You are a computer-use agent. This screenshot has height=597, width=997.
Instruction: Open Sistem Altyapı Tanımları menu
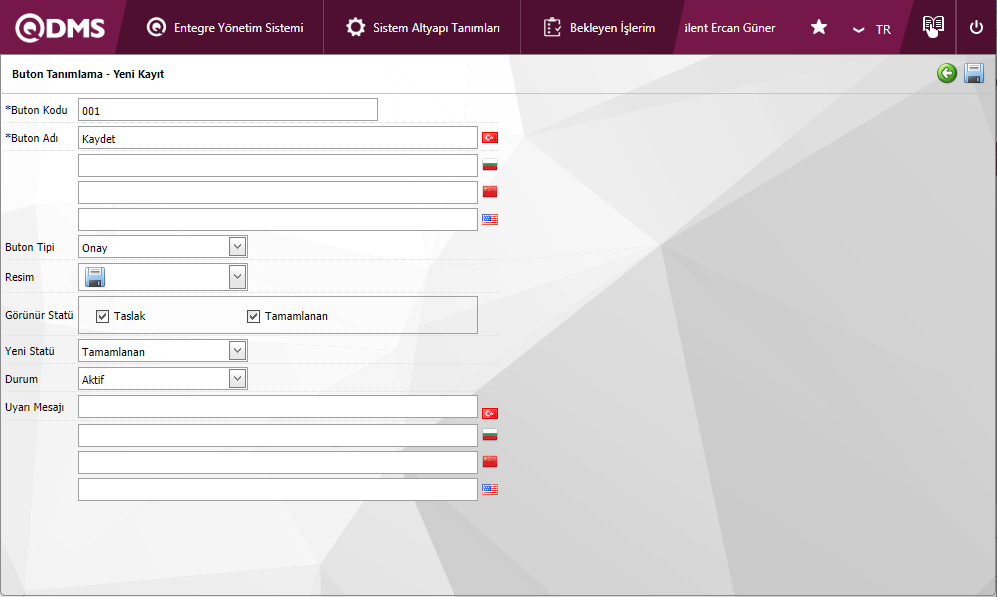tap(423, 27)
